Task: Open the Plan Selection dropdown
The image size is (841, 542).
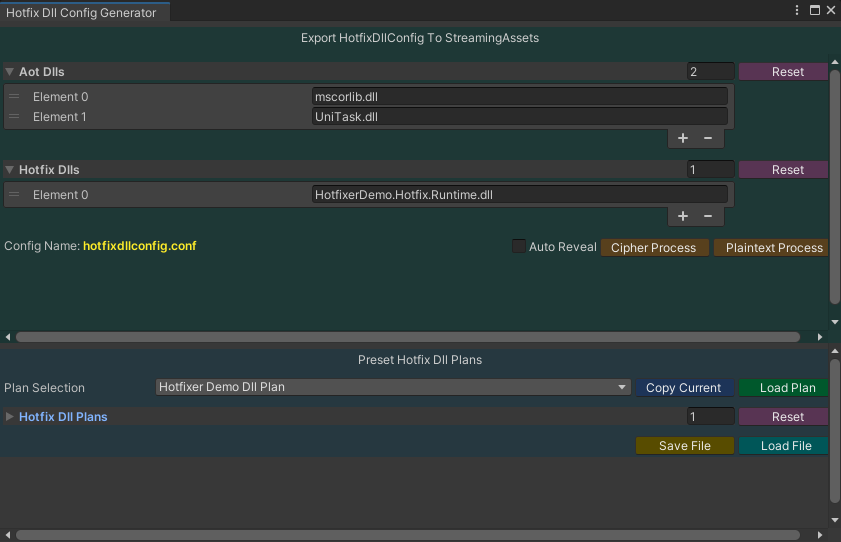Action: coord(392,387)
